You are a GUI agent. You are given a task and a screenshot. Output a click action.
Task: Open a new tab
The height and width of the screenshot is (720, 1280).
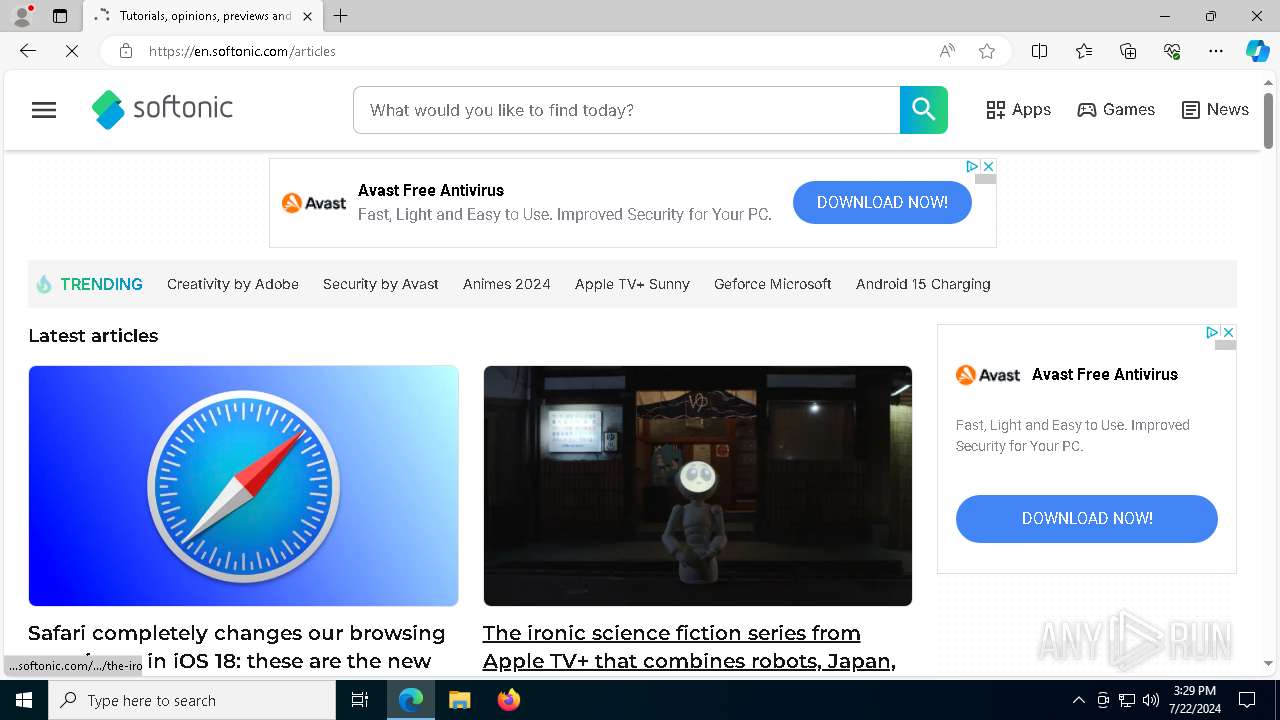[x=341, y=16]
